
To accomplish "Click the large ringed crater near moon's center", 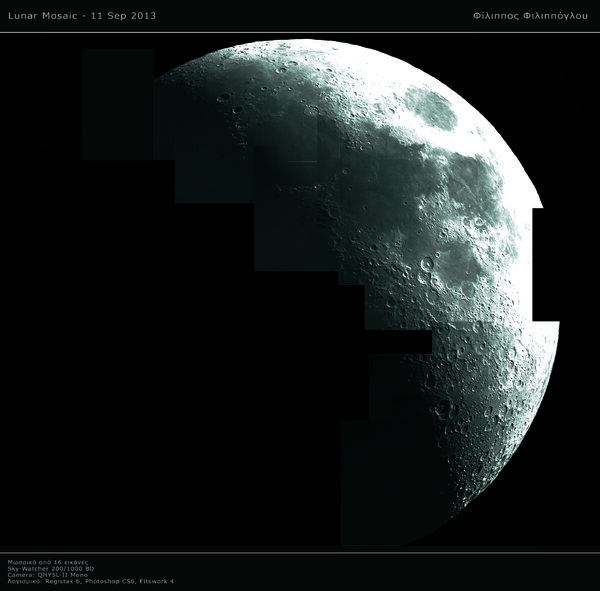I will 428,264.
